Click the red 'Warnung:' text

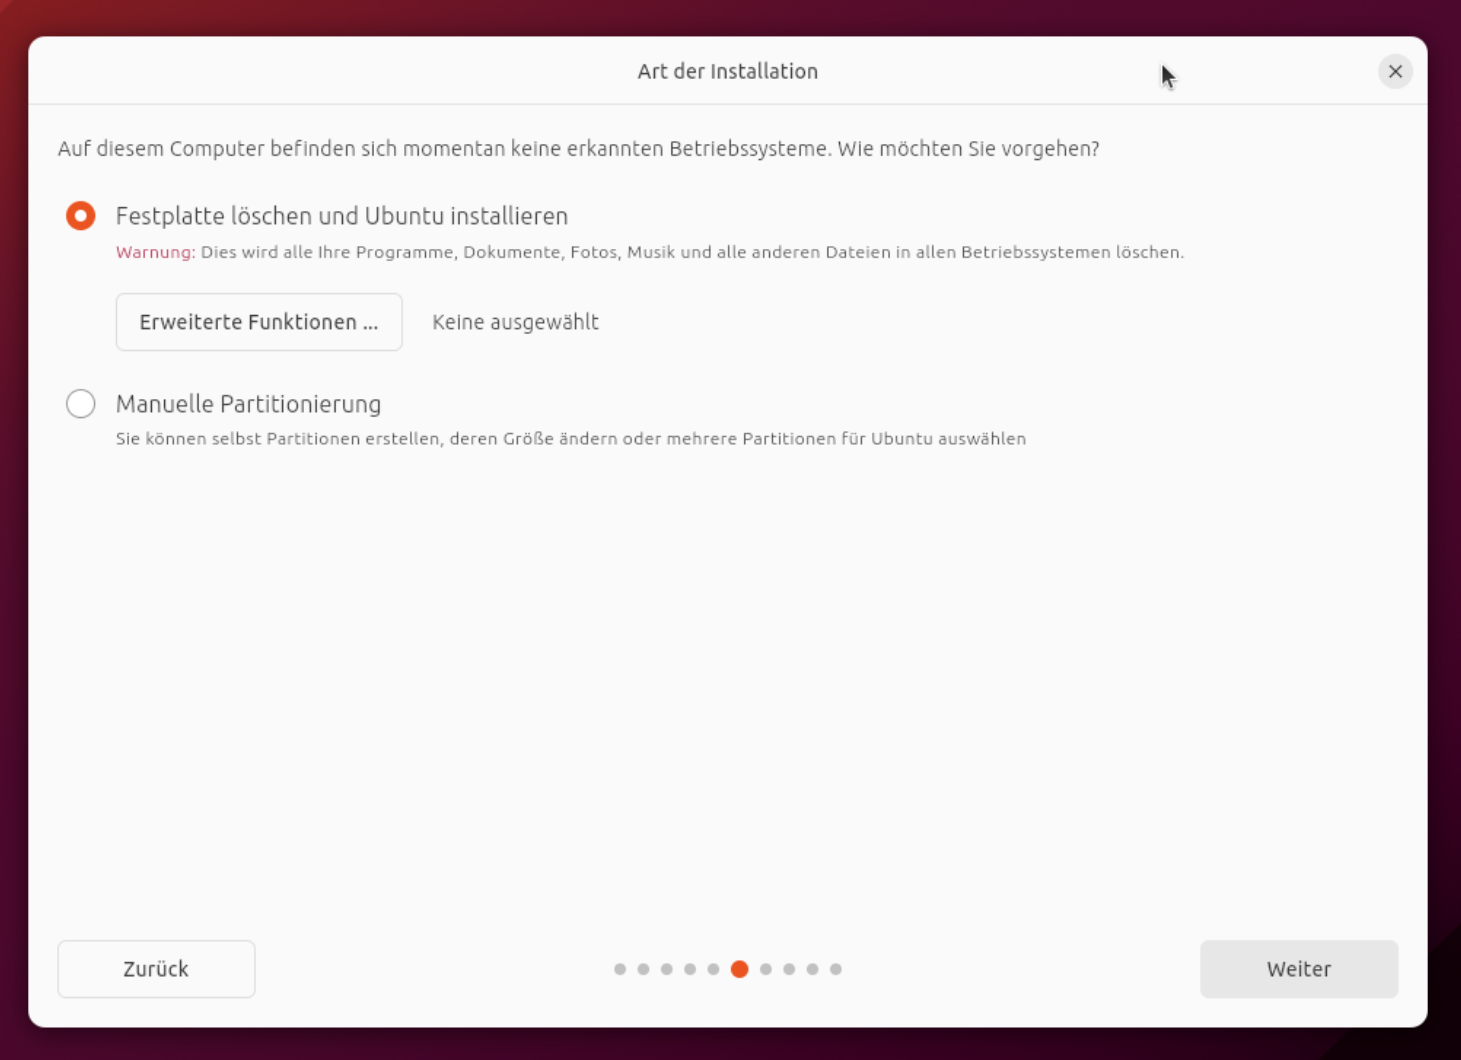155,252
